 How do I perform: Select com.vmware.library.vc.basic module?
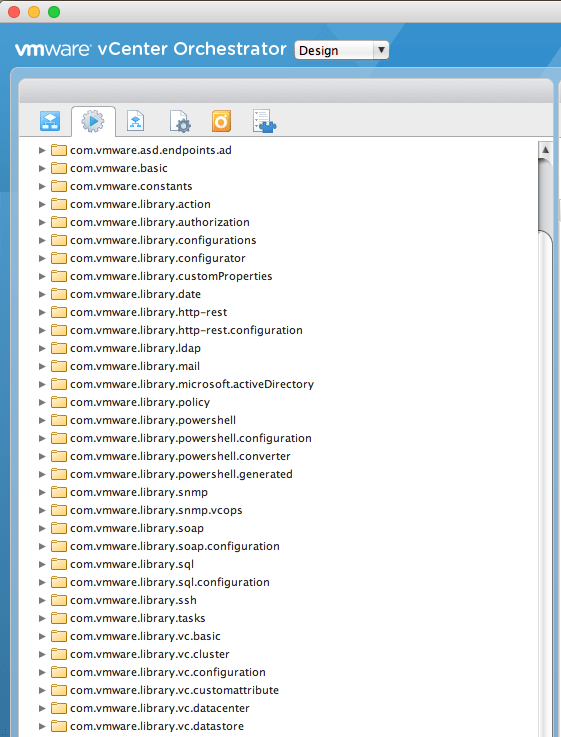pyautogui.click(x=145, y=636)
